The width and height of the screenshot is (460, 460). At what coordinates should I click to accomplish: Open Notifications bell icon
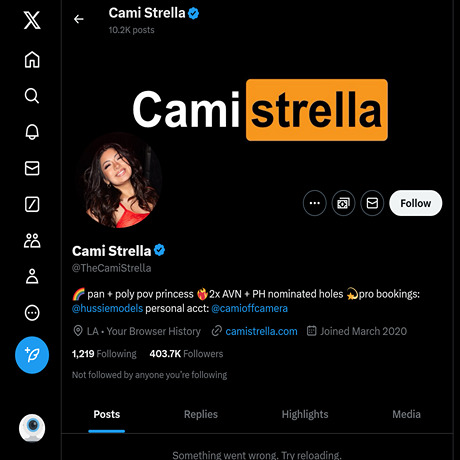pyautogui.click(x=32, y=132)
